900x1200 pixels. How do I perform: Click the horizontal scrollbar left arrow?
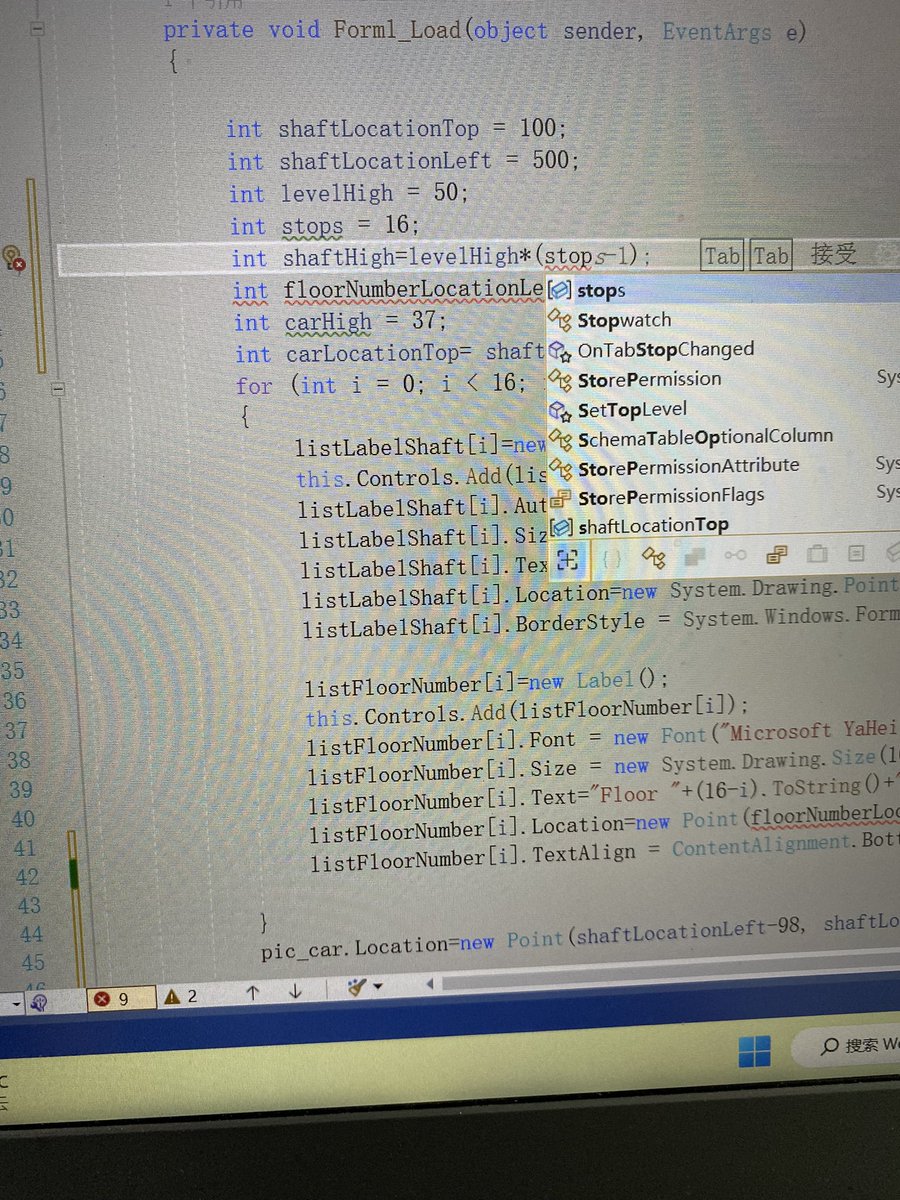point(431,984)
